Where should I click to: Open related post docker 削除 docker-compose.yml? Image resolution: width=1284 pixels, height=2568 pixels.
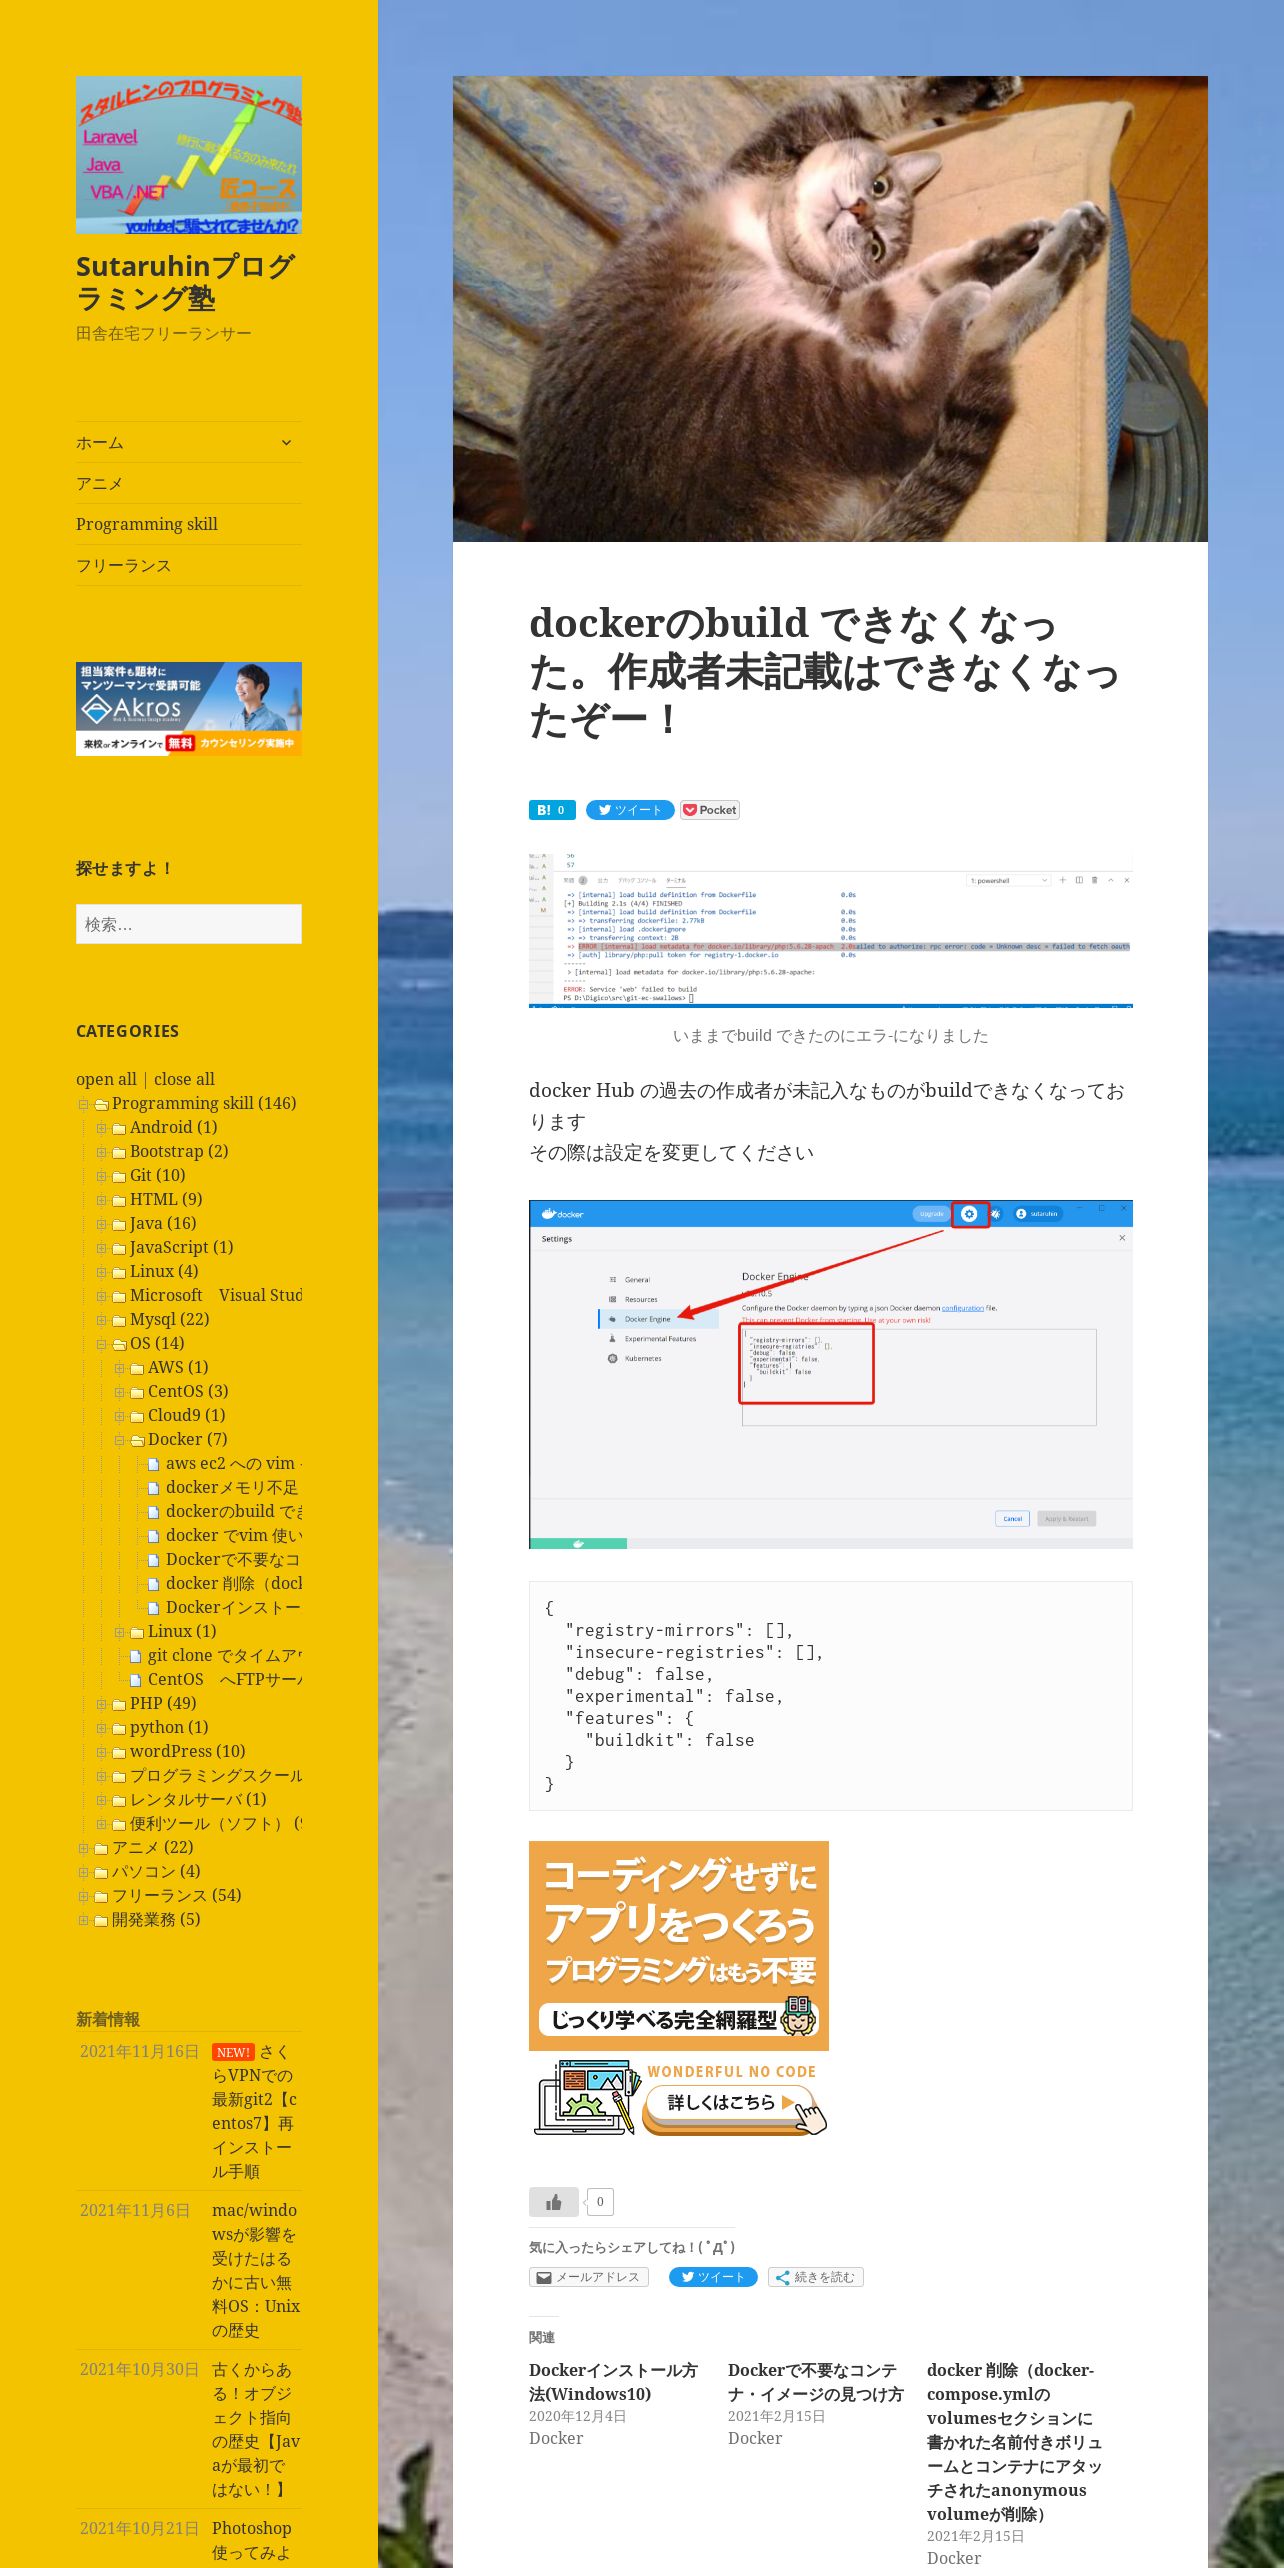1014,2442
